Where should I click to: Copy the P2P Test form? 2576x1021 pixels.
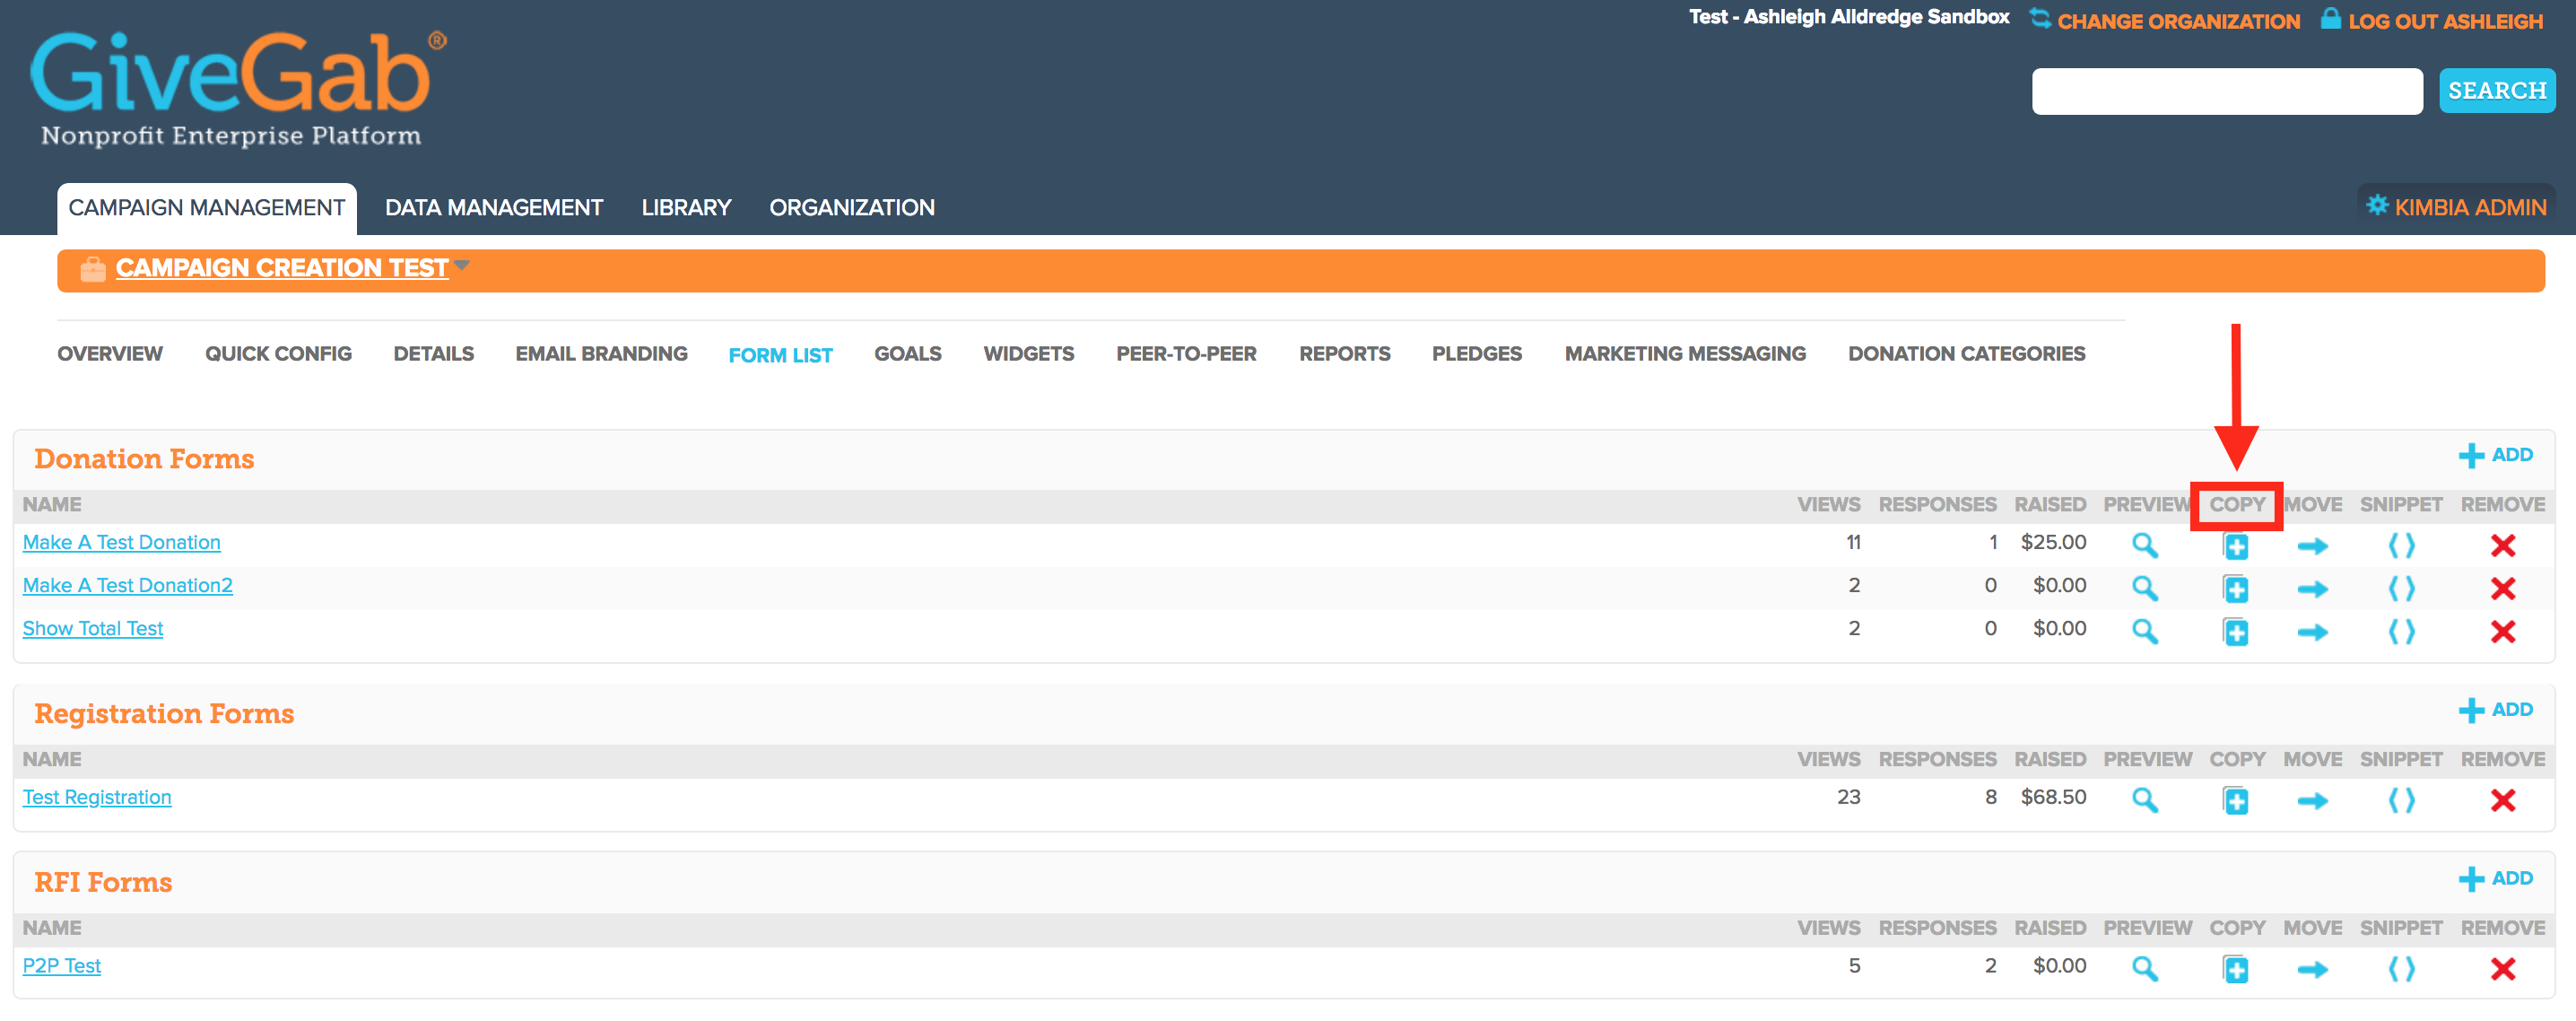(2236, 970)
